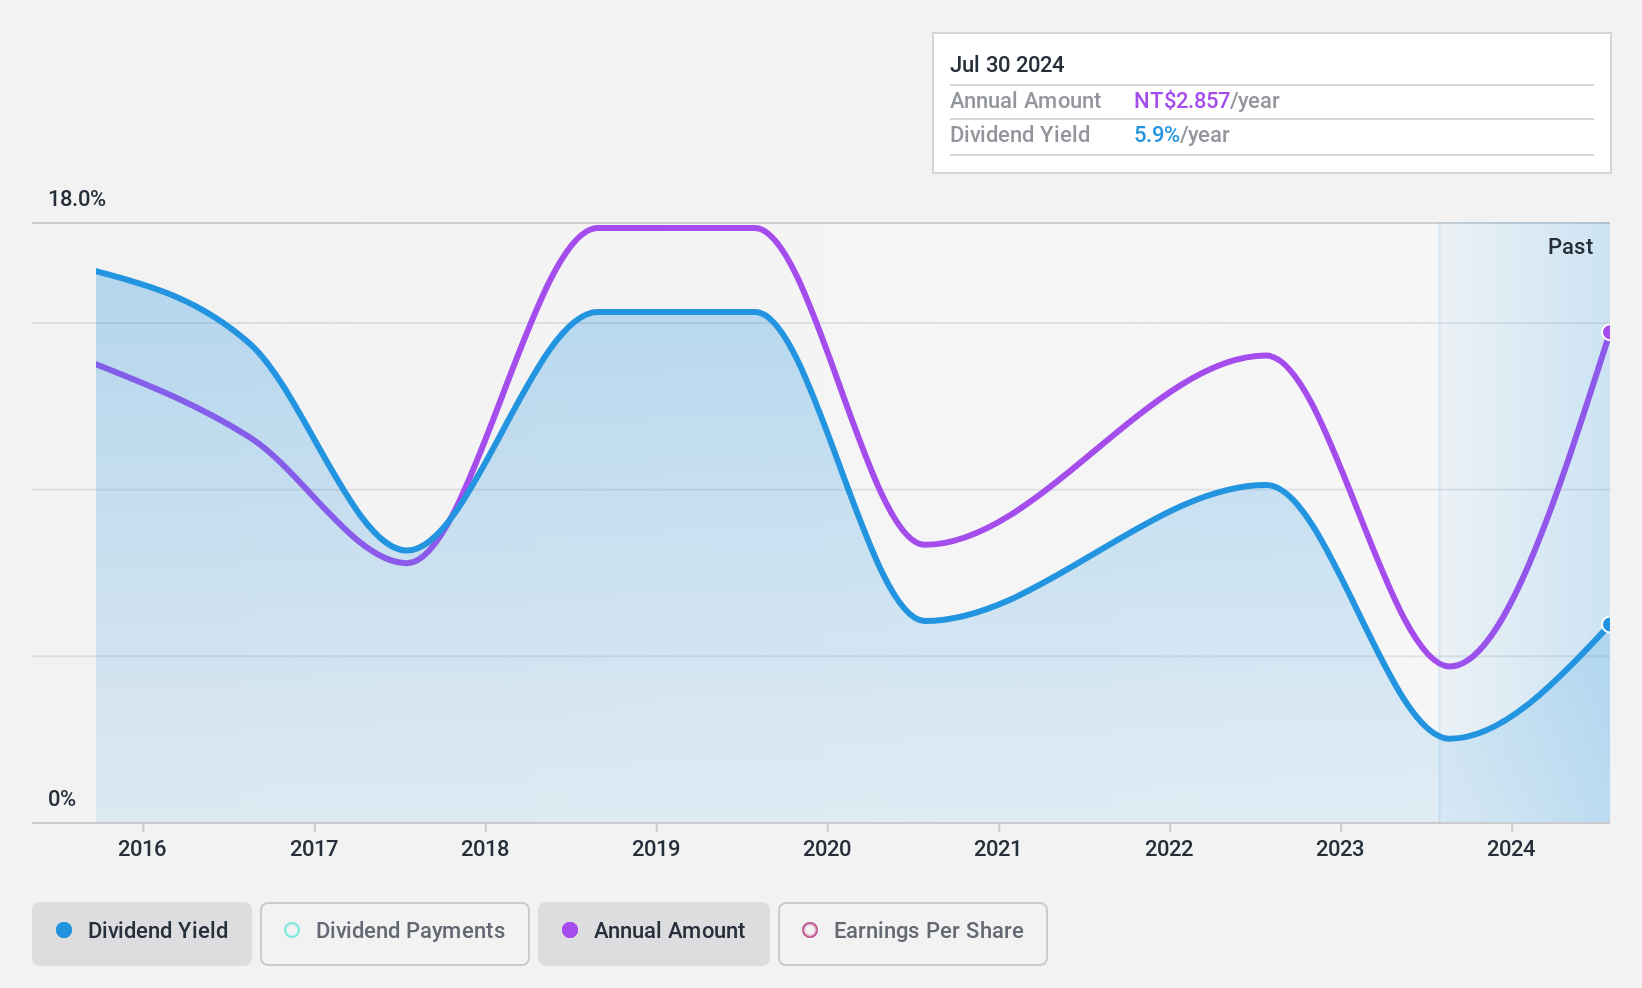The image size is (1642, 988).
Task: Enable the Earnings Per Share series
Action: click(x=913, y=934)
